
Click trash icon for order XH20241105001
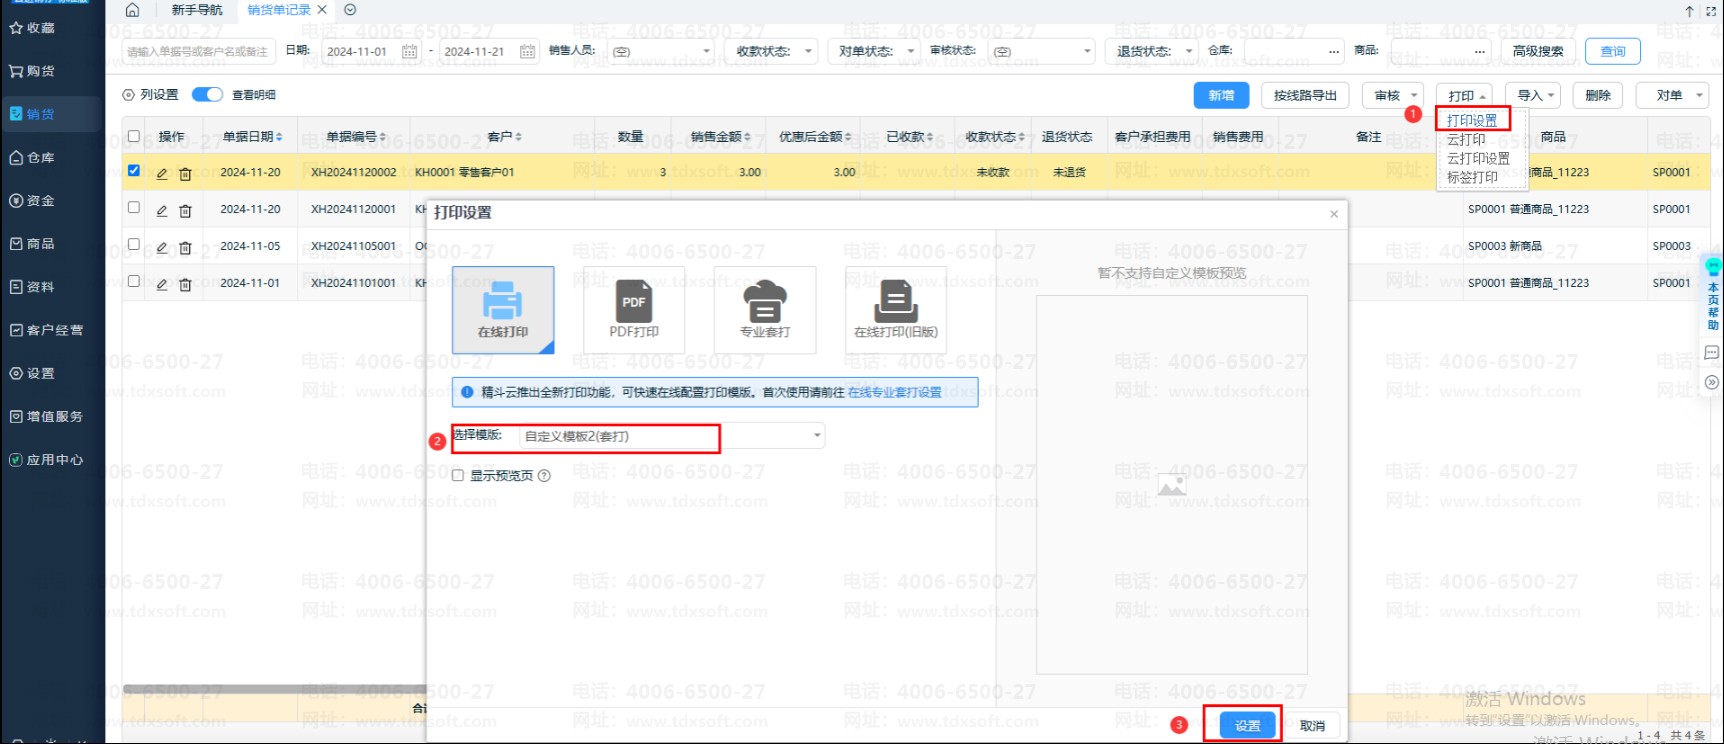185,246
